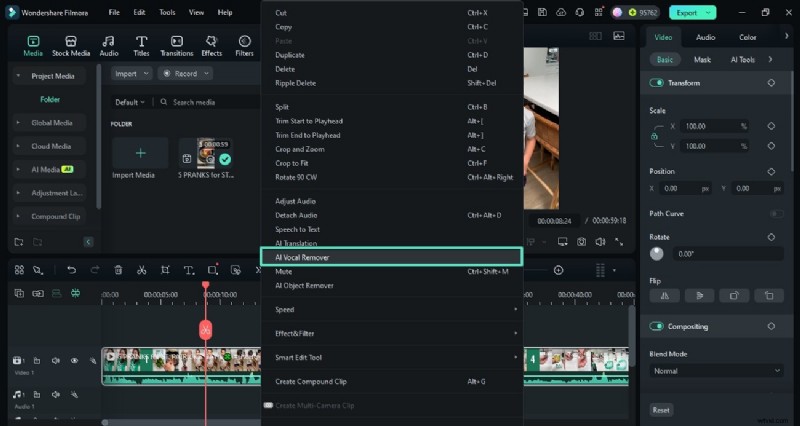
Task: Open the Titles tab
Action: (141, 45)
